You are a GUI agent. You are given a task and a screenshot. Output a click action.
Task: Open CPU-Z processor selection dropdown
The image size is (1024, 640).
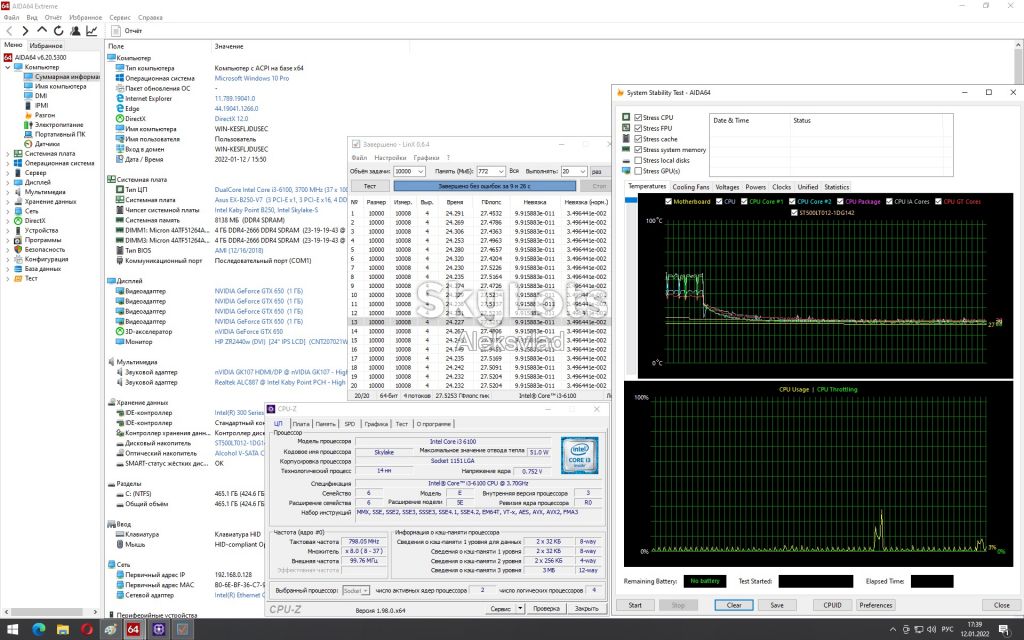tap(365, 590)
